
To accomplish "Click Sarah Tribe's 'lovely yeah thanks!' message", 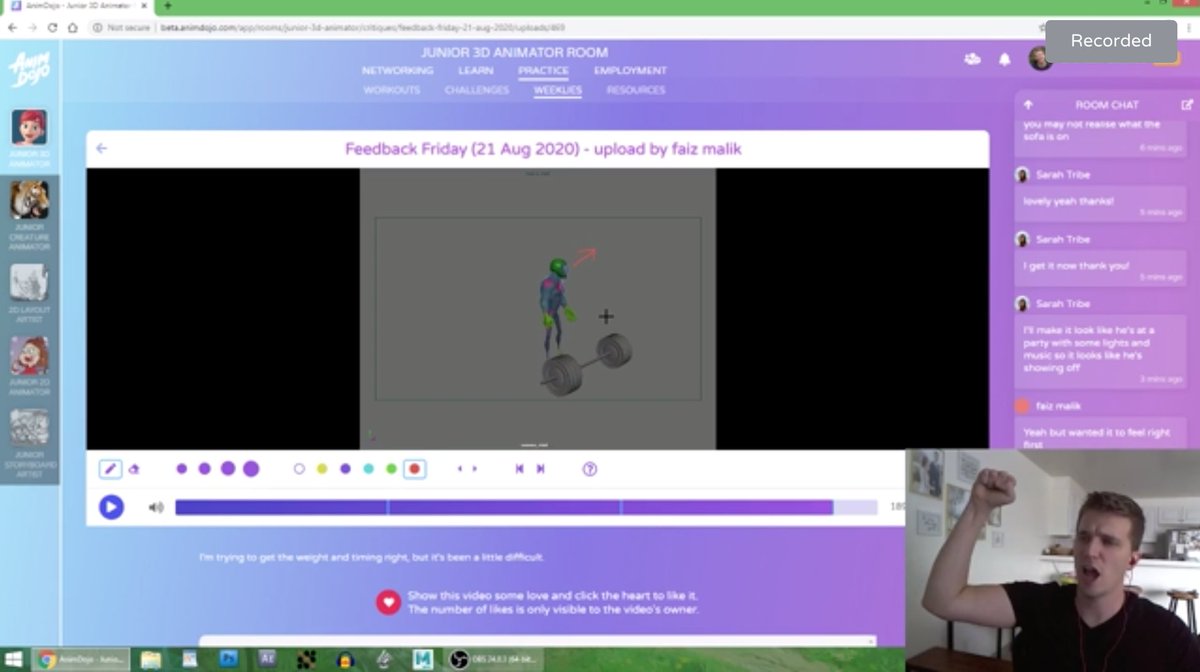I will coord(1100,205).
